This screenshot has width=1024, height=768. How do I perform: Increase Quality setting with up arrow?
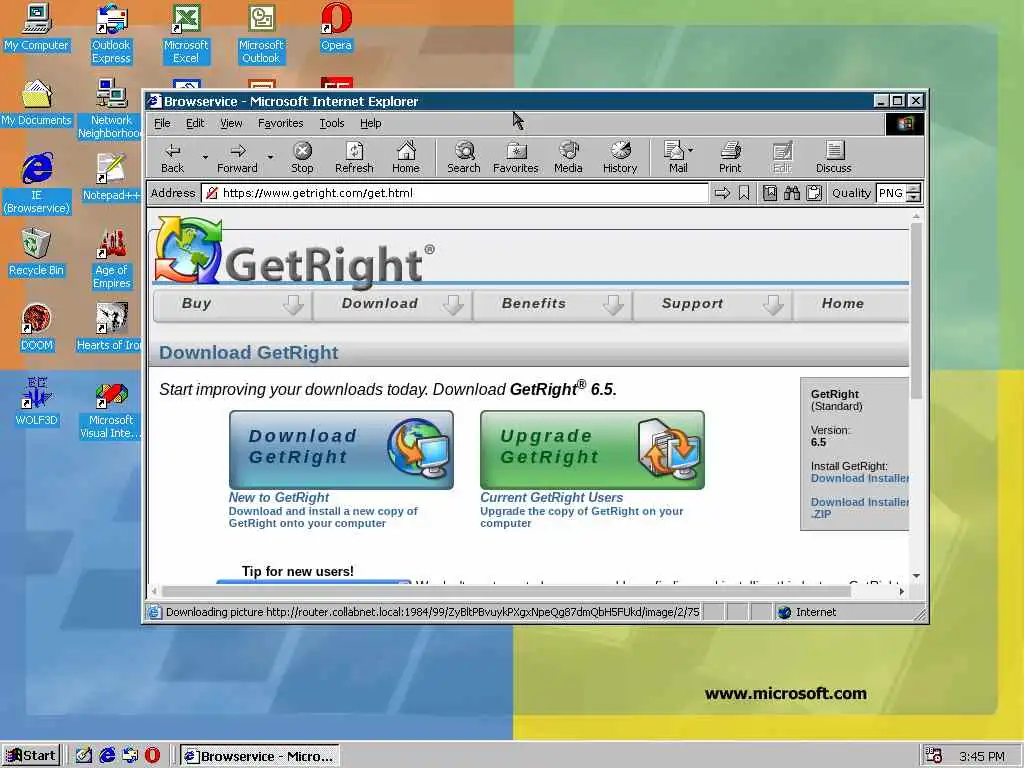pyautogui.click(x=914, y=189)
